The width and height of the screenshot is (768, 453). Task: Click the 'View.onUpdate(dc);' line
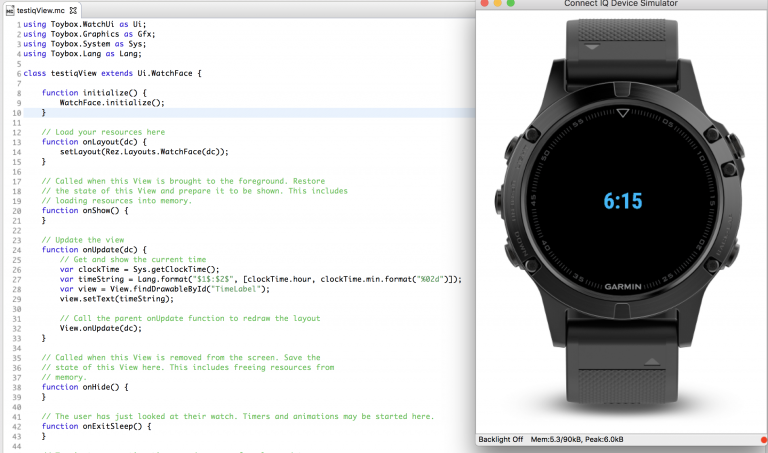[101, 328]
